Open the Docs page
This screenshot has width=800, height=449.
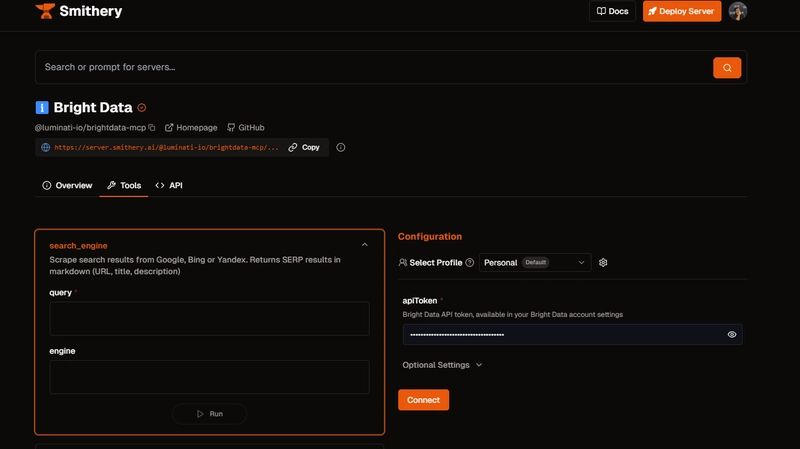pos(612,11)
